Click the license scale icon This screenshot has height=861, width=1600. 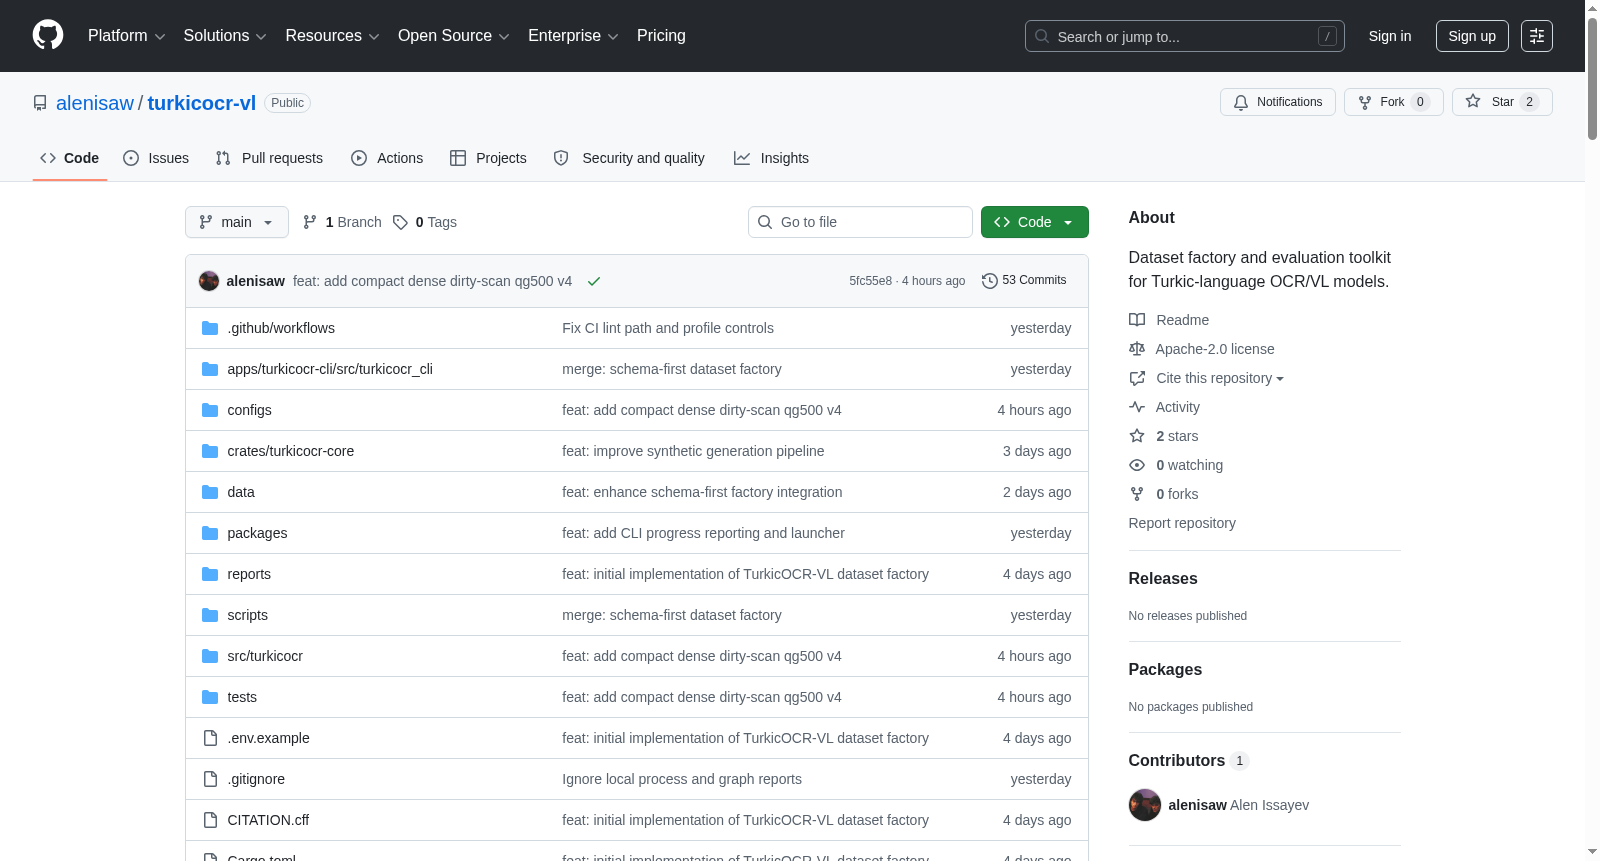pos(1137,349)
